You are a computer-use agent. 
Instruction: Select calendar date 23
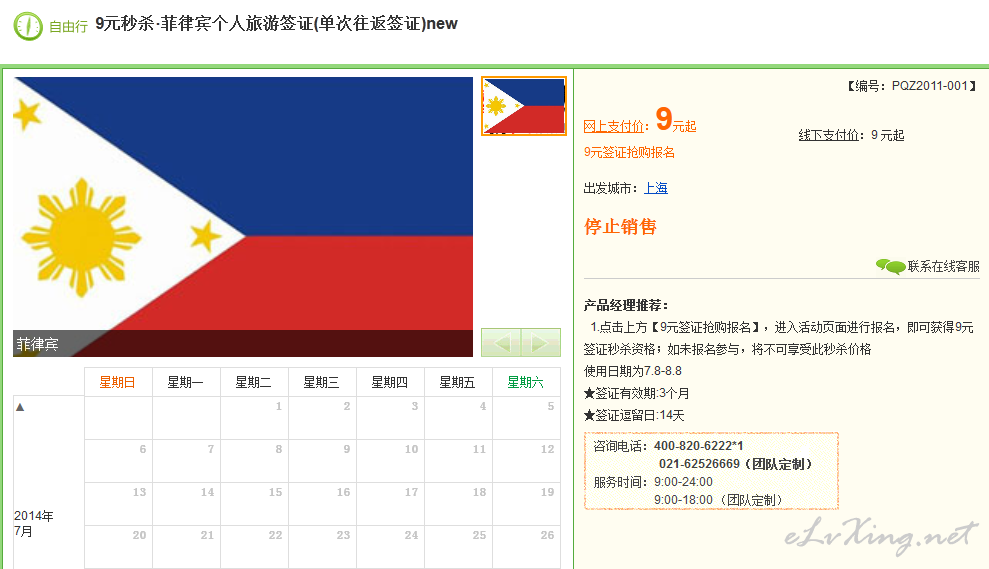(322, 547)
